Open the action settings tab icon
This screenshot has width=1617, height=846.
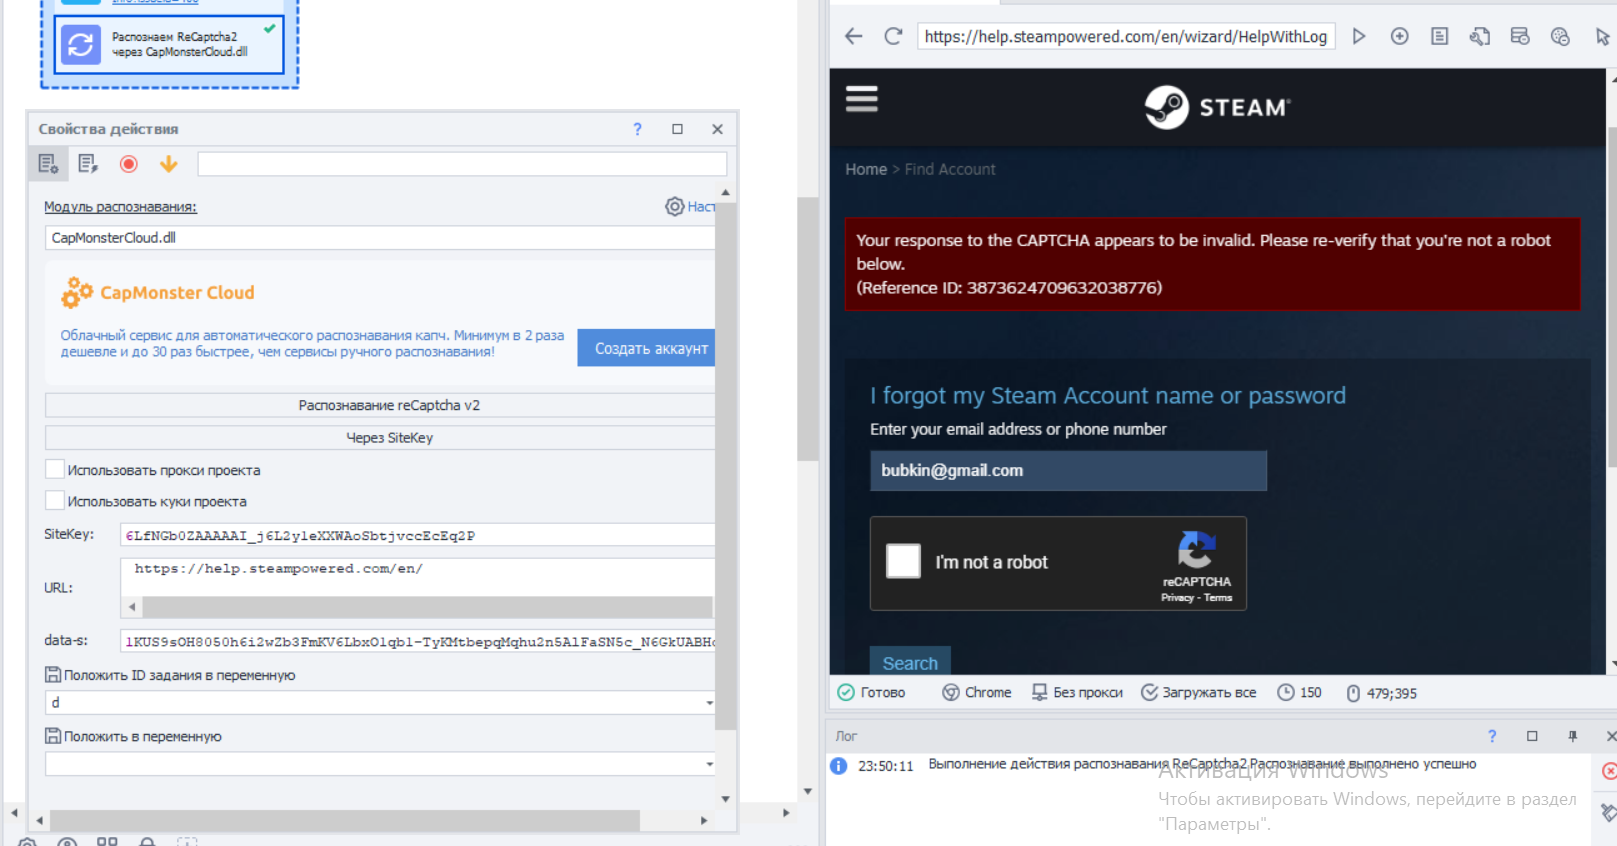click(x=48, y=163)
